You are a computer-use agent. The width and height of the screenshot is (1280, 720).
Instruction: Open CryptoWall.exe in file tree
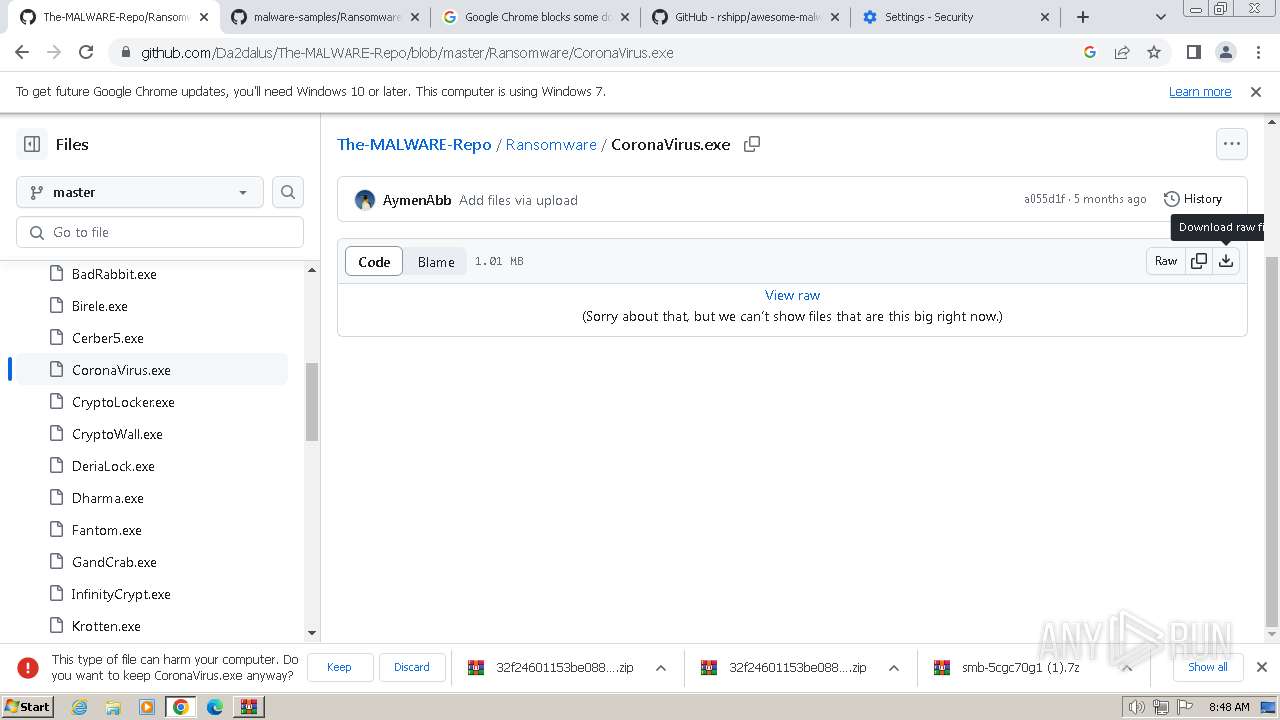(117, 434)
